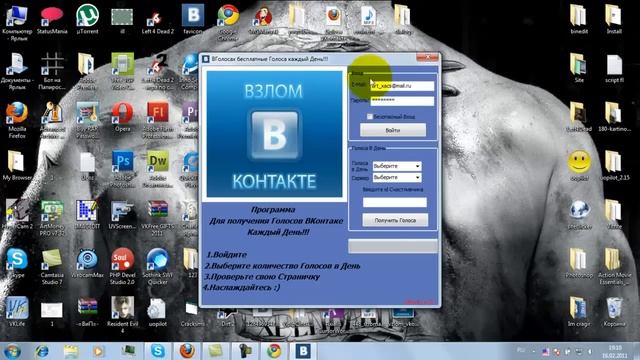Open the µTorrent desktop shortcut
This screenshot has height=360, width=640.
coord(87,19)
